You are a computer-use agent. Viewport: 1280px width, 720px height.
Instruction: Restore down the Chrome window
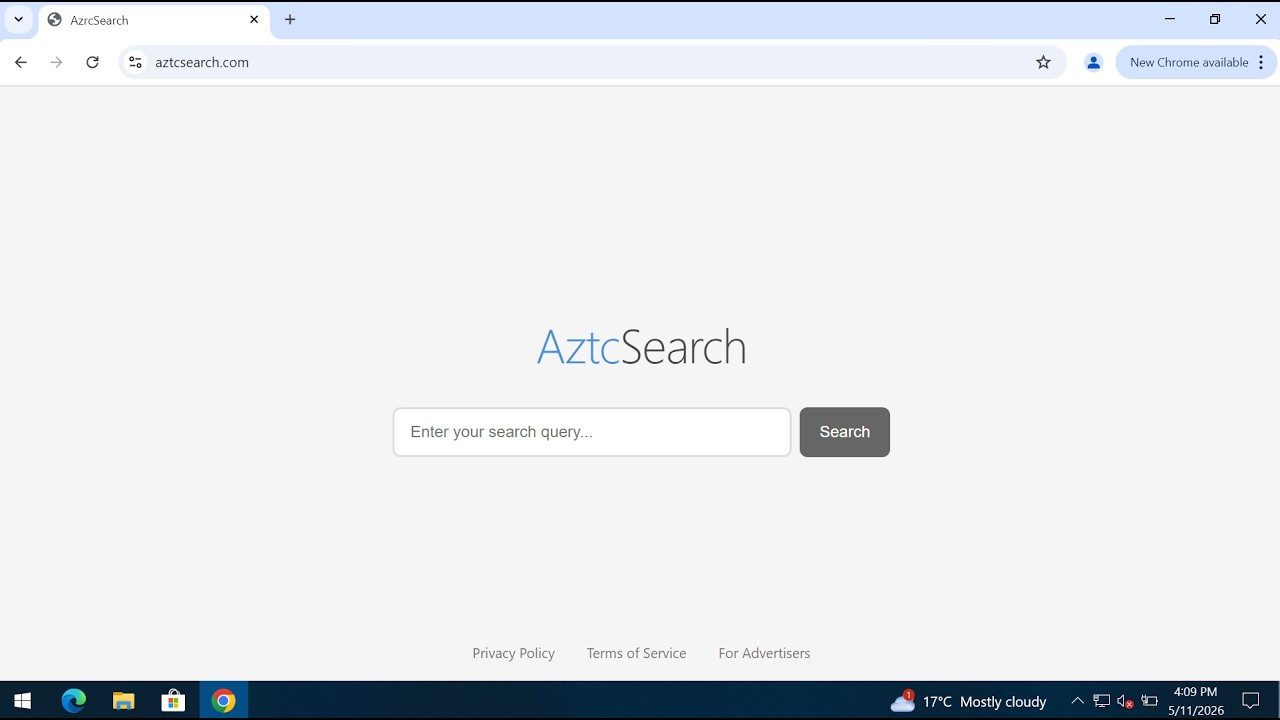1215,19
